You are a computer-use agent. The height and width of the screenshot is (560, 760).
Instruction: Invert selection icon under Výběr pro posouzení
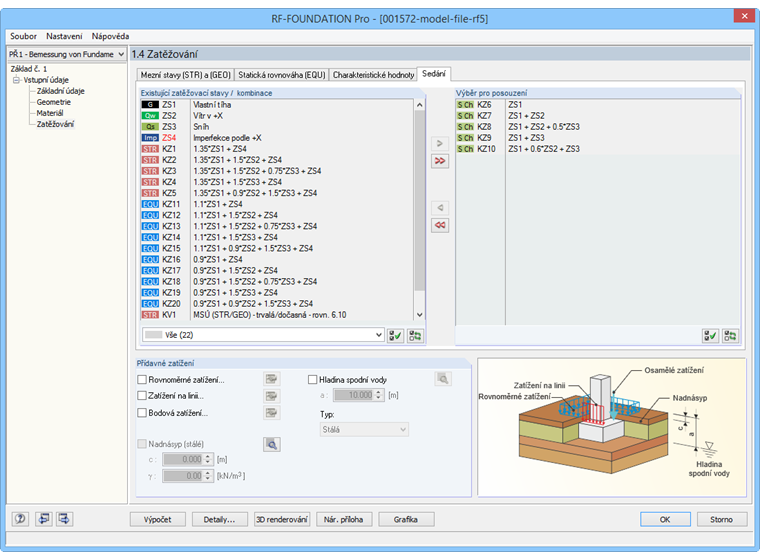coord(730,336)
